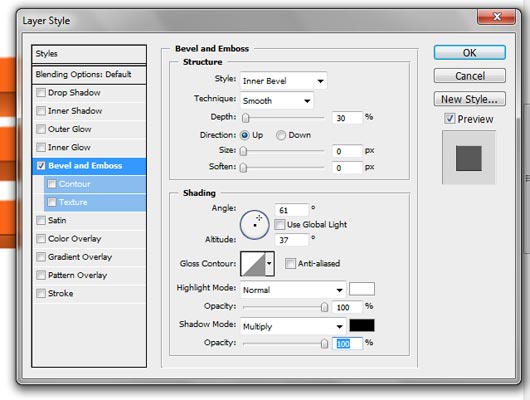This screenshot has width=530, height=400.
Task: Click the black Shadow Mode color swatch
Action: tap(362, 326)
